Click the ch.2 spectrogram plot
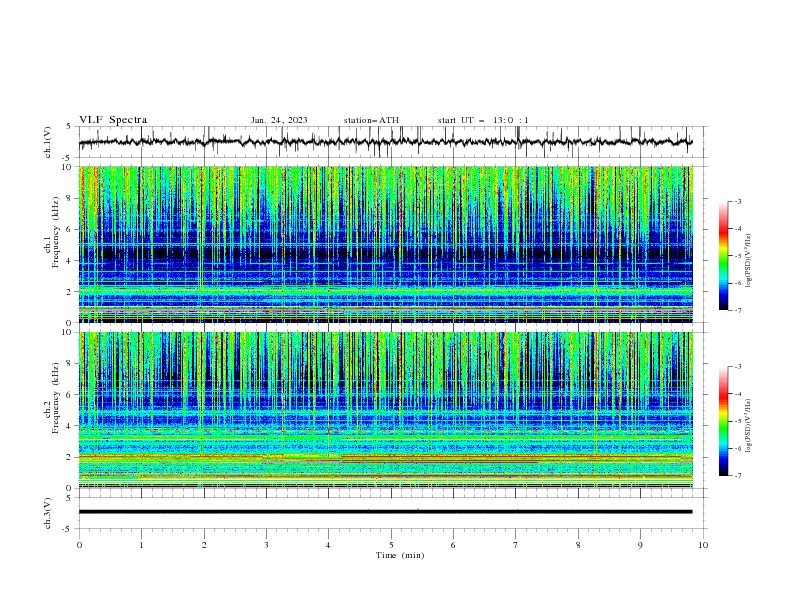Viewport: 792px width, 612px height. pyautogui.click(x=386, y=410)
